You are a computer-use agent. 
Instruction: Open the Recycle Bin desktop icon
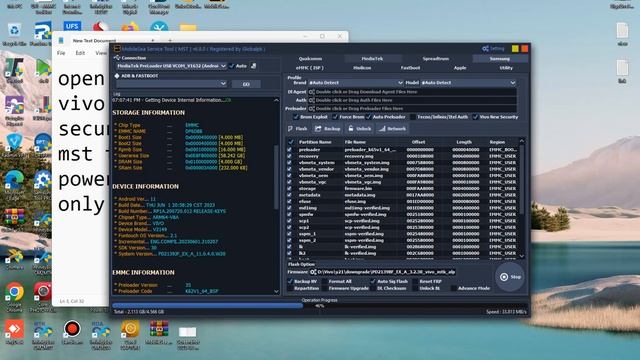coord(14,31)
